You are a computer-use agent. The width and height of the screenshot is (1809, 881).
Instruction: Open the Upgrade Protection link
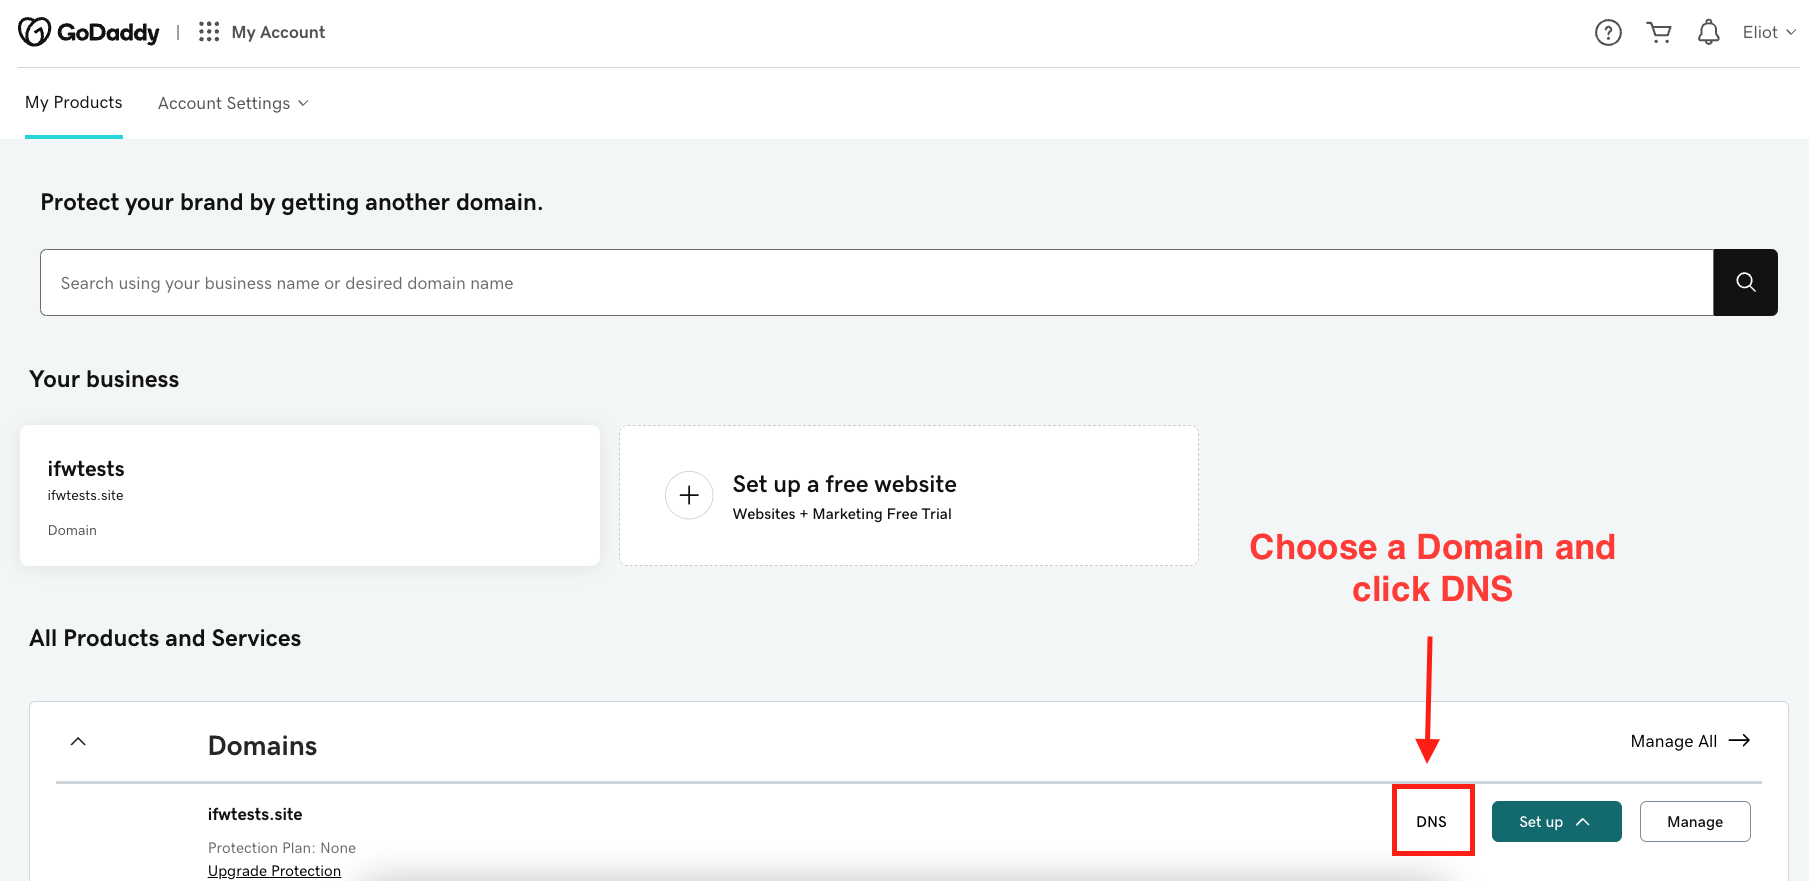click(274, 871)
